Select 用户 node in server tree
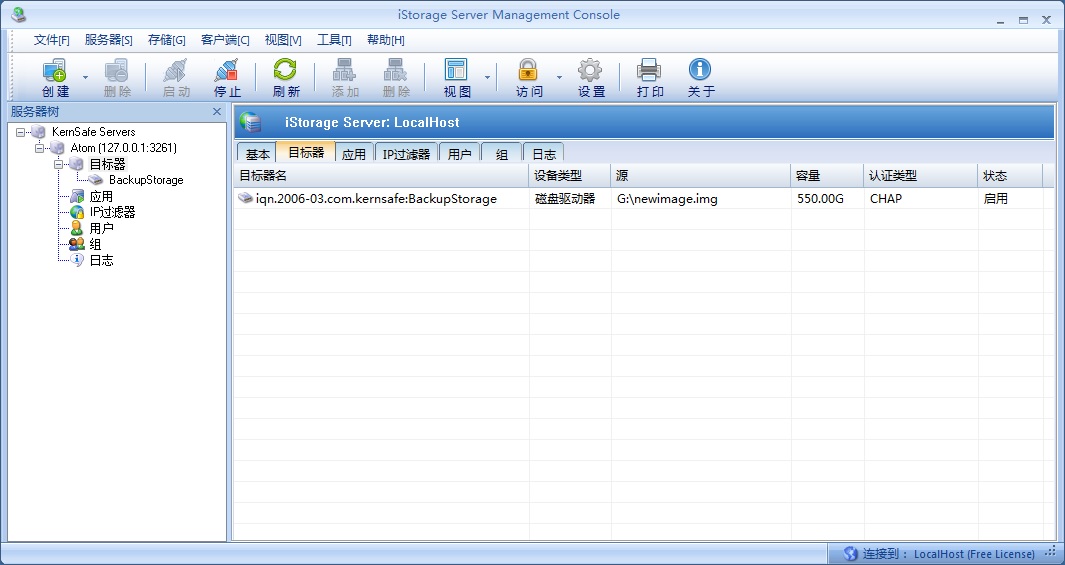This screenshot has width=1065, height=565. tap(101, 228)
